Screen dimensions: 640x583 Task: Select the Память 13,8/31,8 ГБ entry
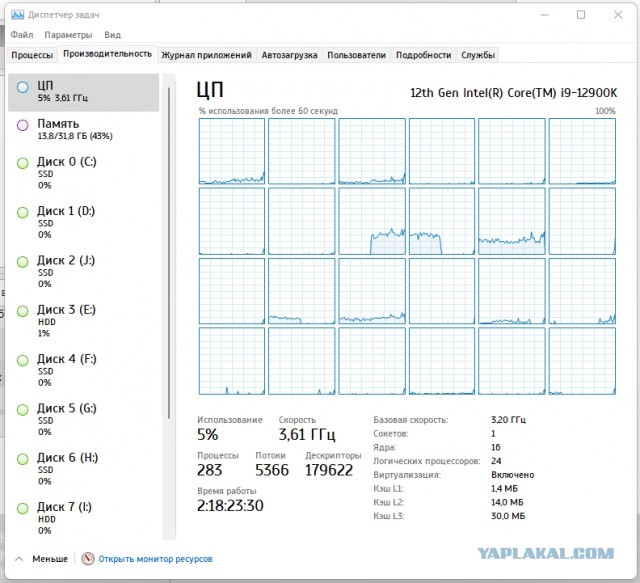83,129
